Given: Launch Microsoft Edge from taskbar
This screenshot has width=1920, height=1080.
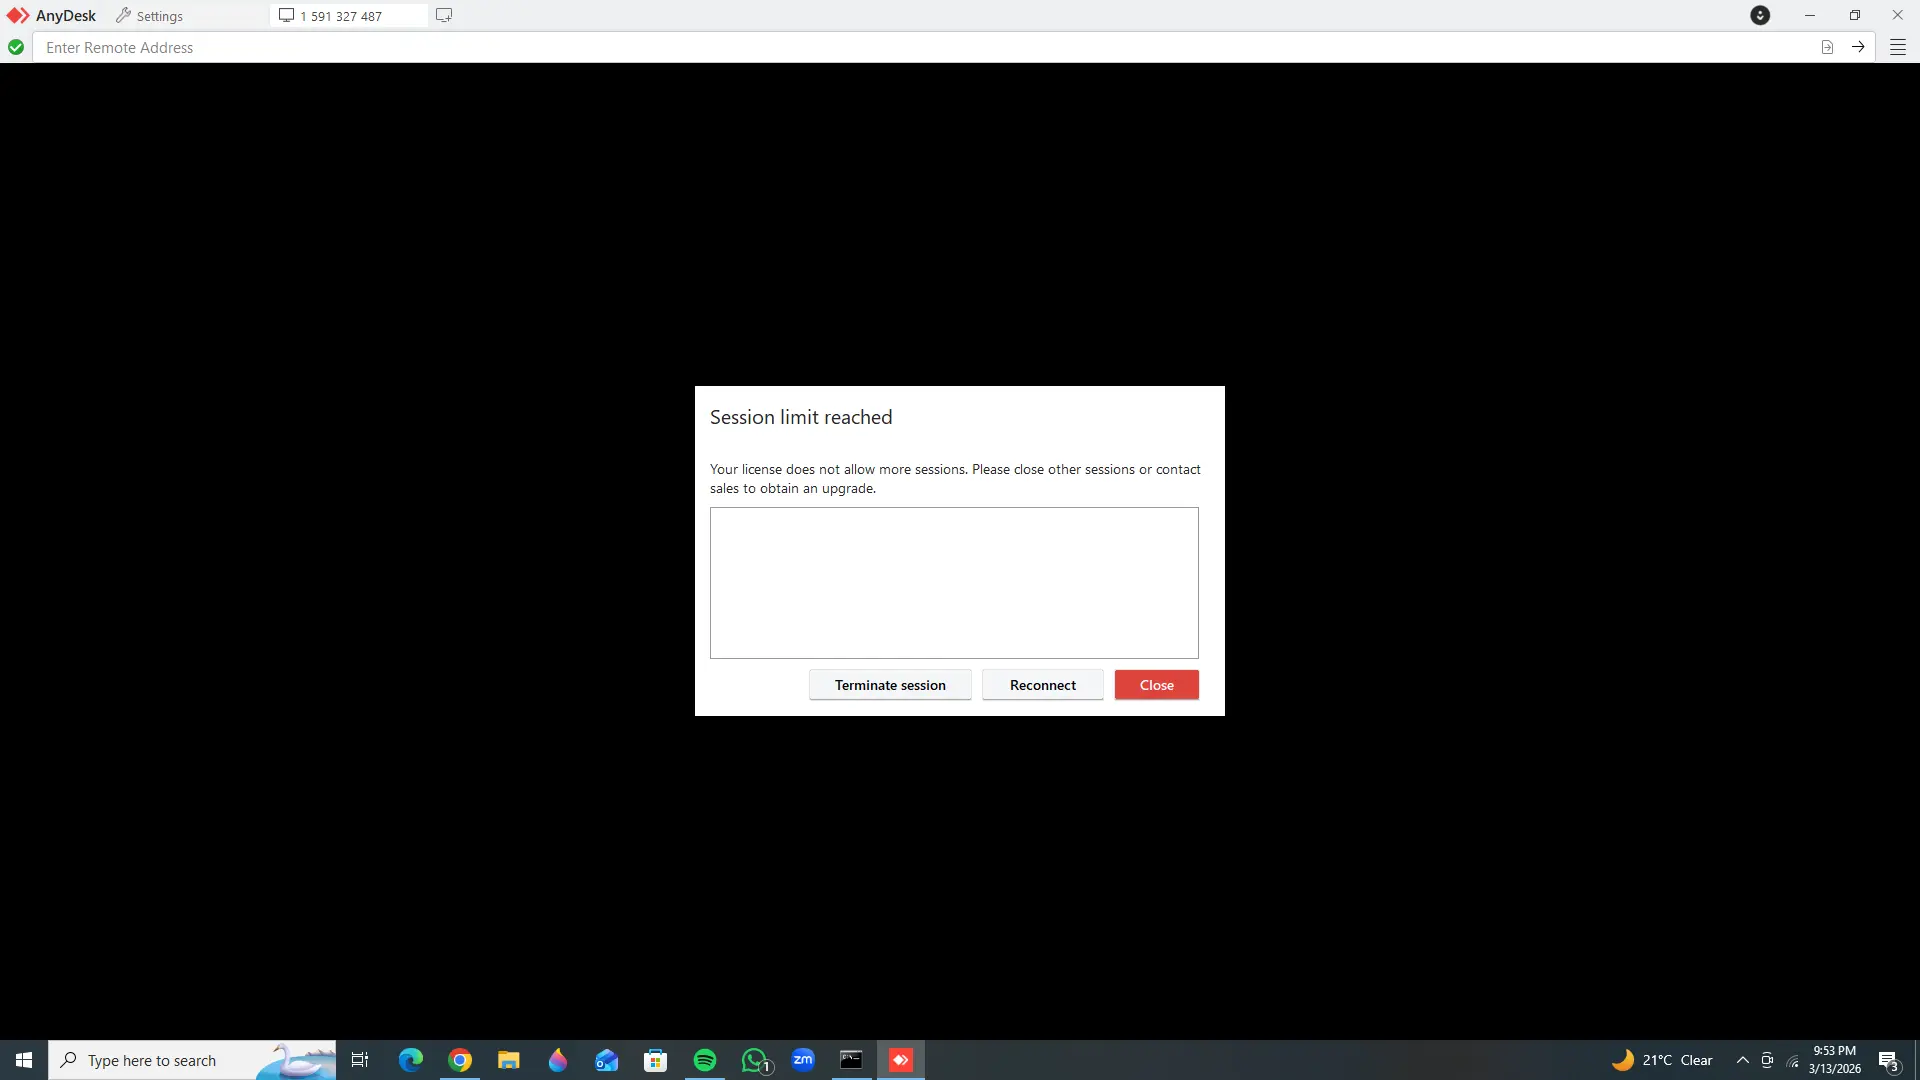Looking at the screenshot, I should 411,1060.
